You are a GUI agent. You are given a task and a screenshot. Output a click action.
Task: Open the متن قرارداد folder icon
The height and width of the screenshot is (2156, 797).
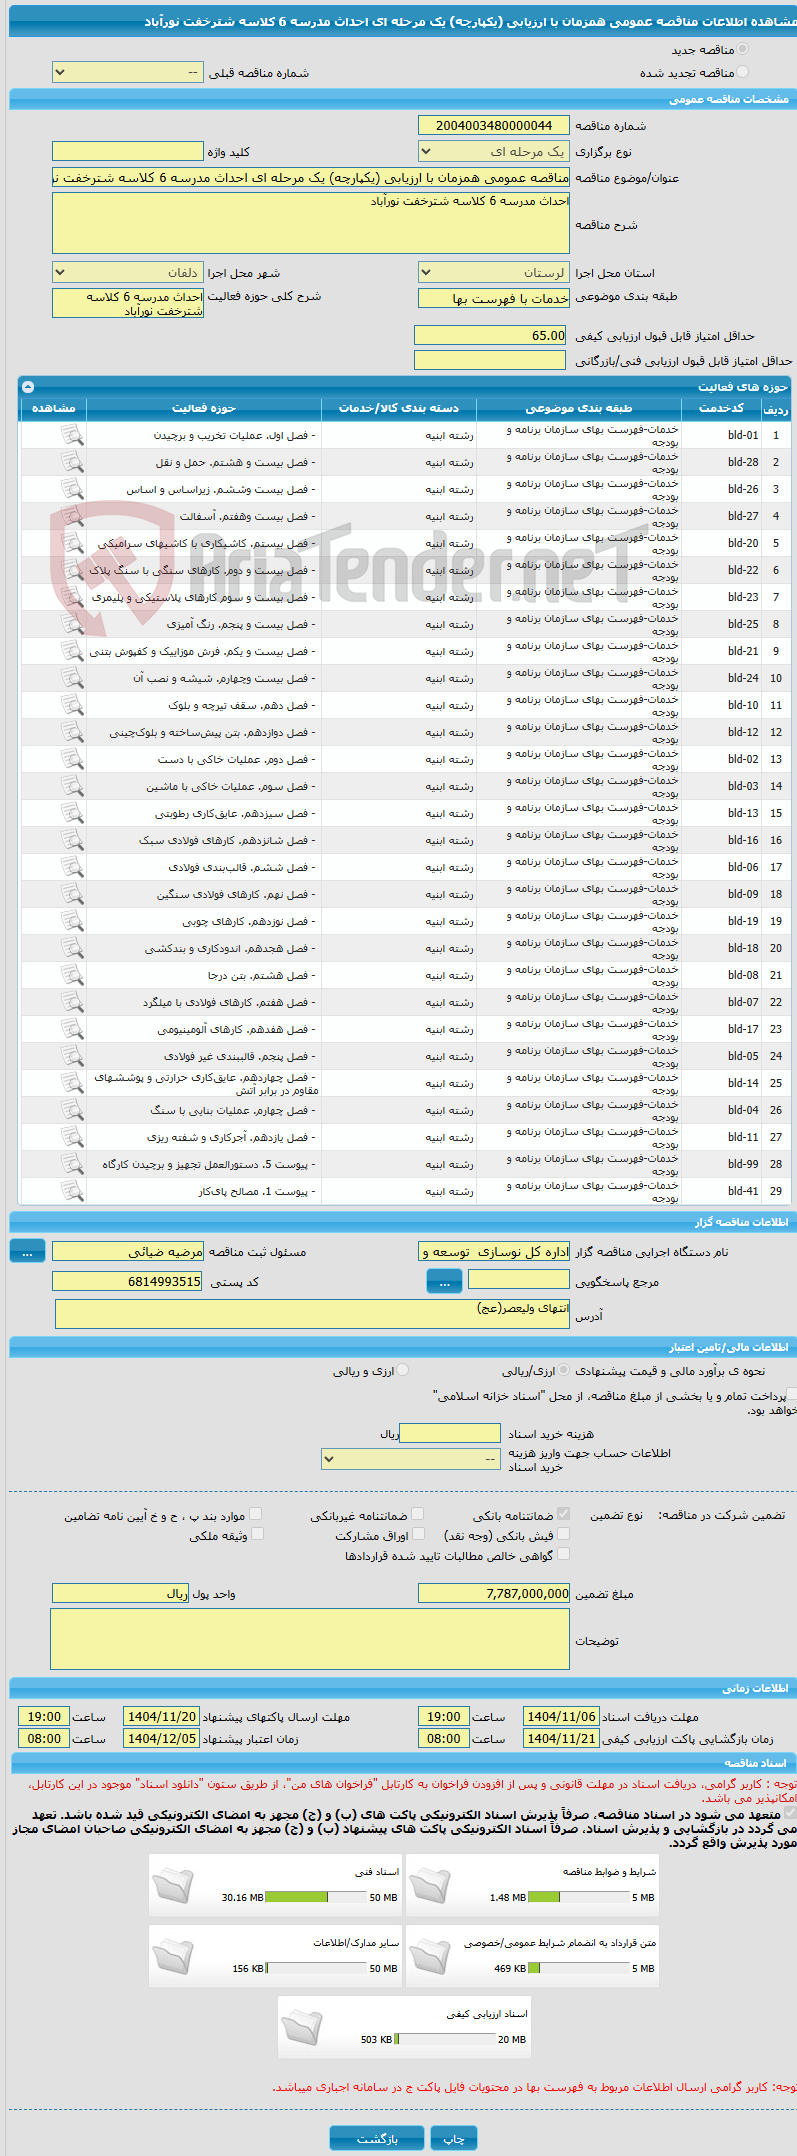[x=429, y=1956]
